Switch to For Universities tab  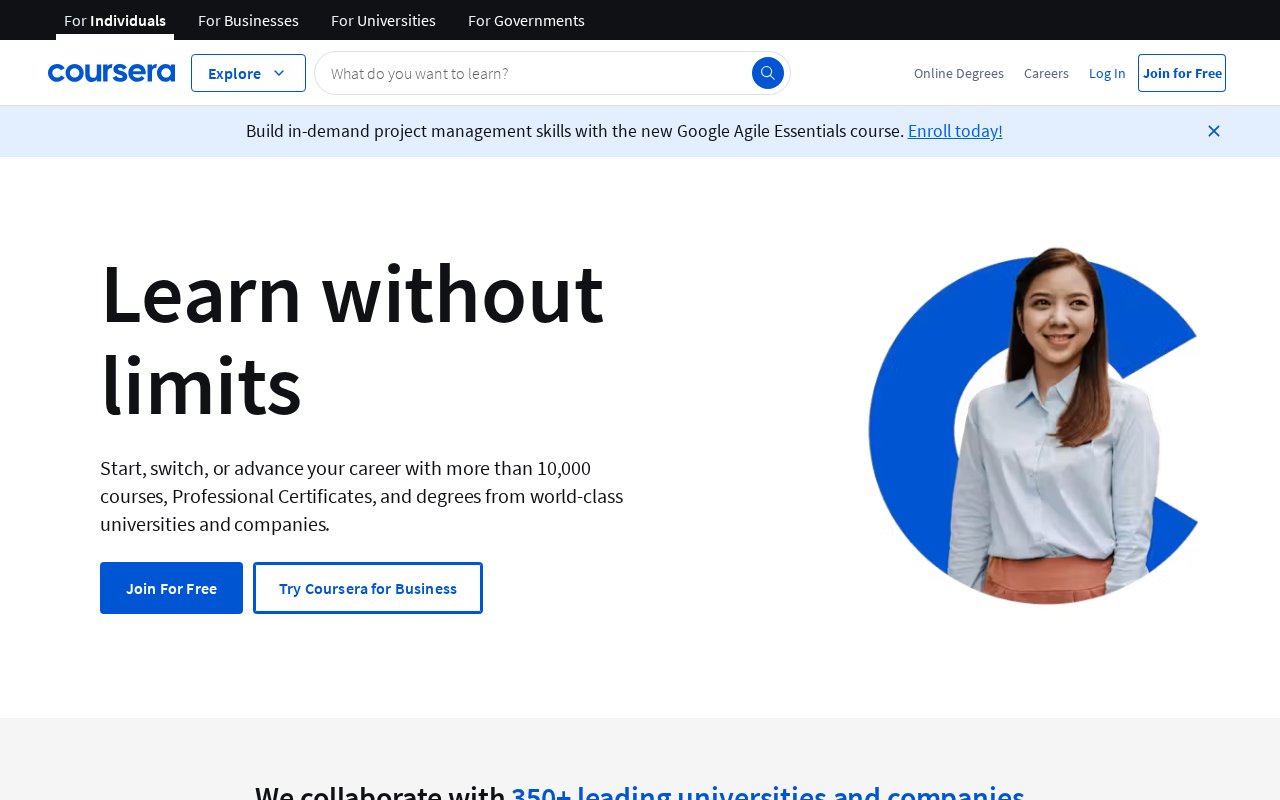click(383, 20)
